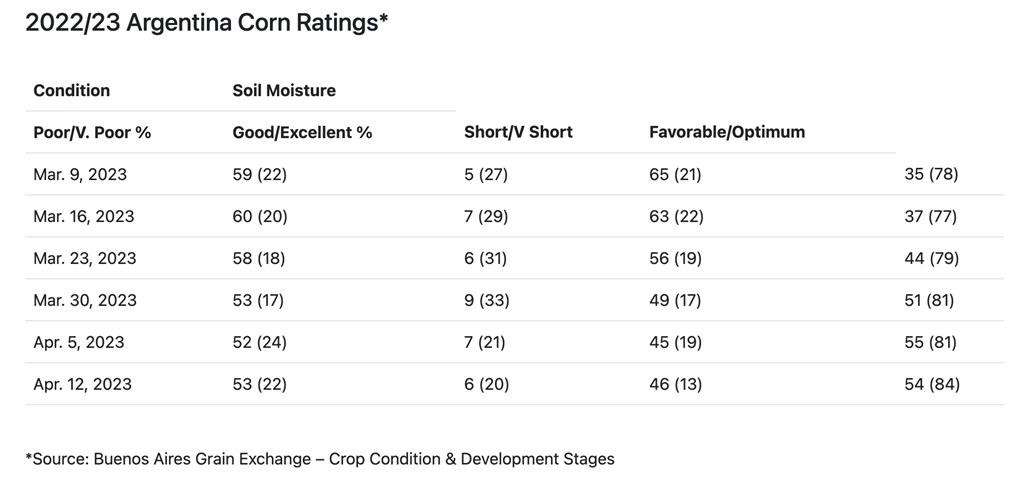Click the '7 (29)' value cell

coord(486,216)
